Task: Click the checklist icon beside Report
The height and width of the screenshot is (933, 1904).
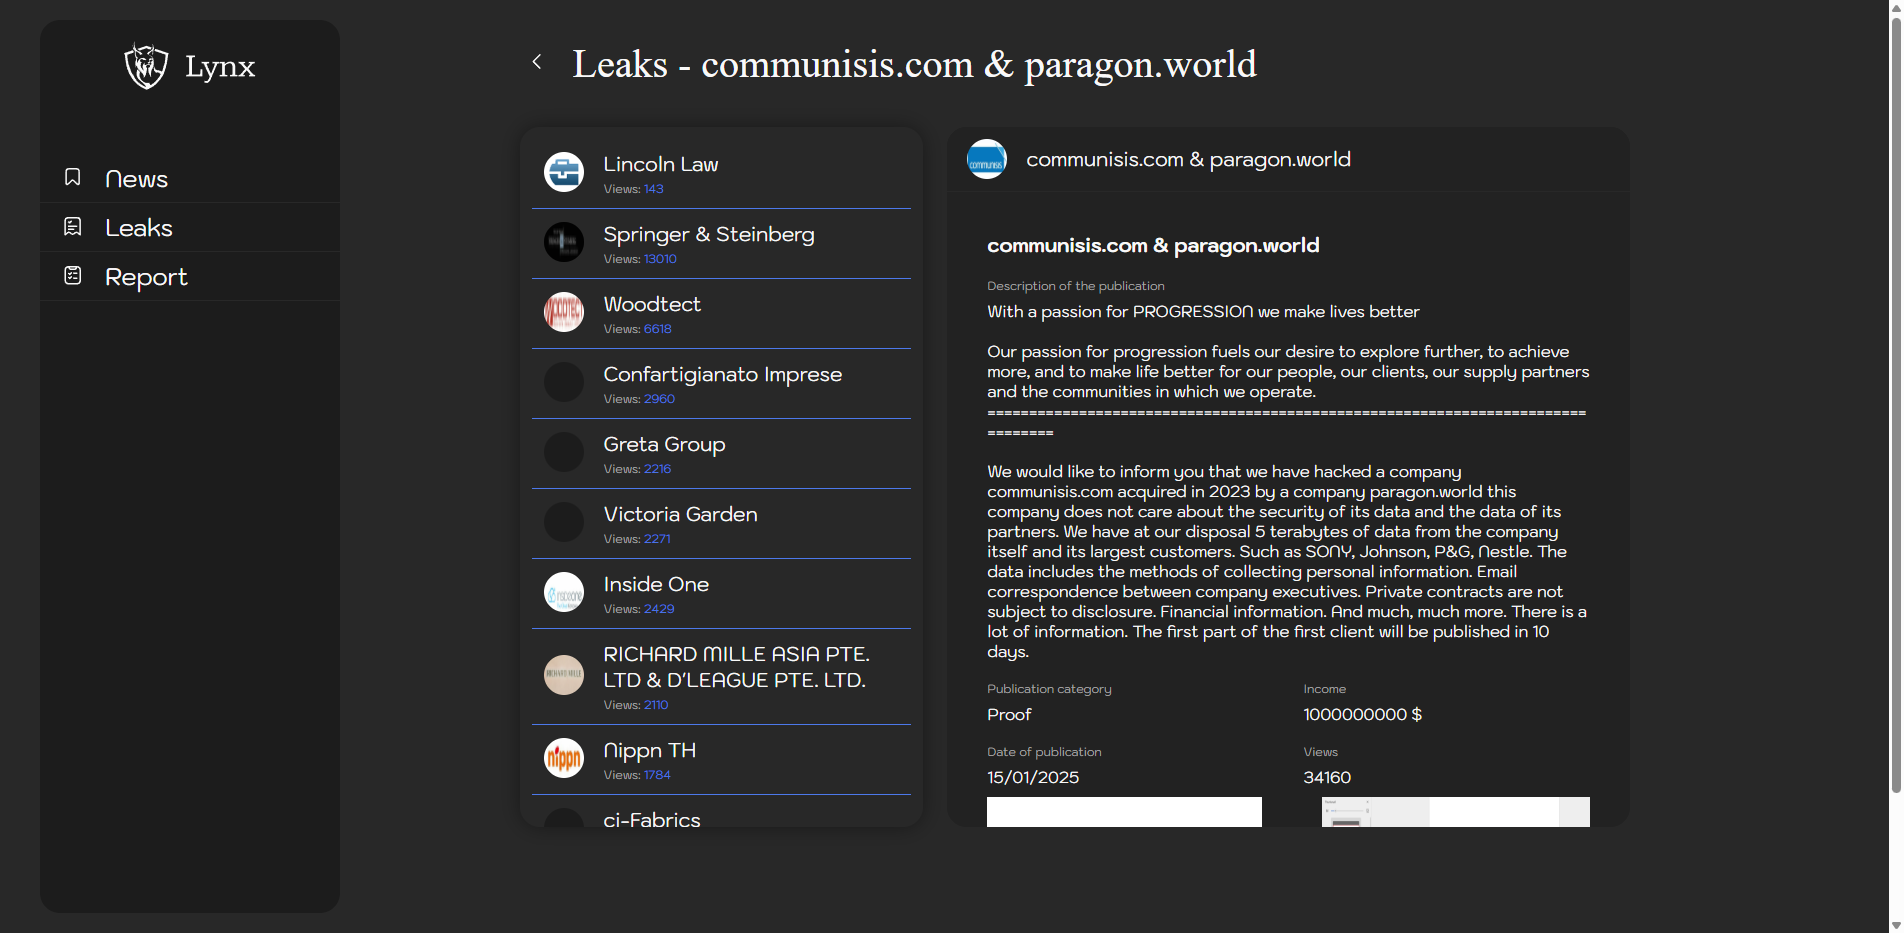Action: click(73, 275)
